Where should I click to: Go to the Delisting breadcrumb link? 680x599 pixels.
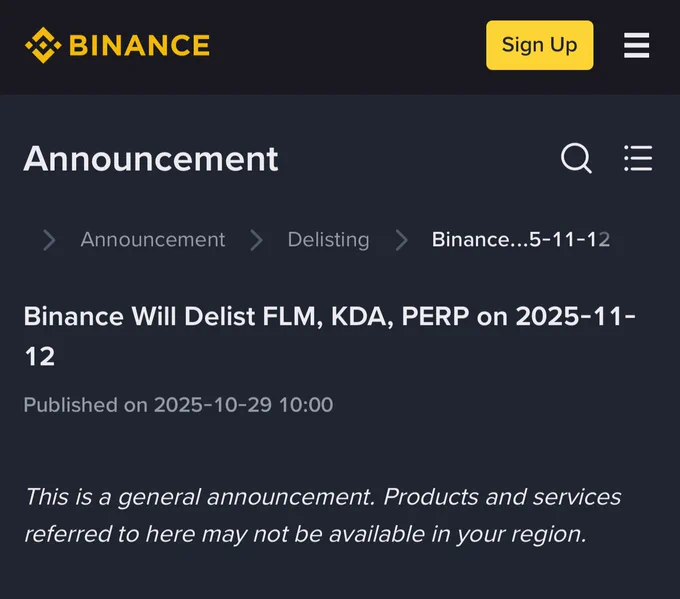click(328, 240)
